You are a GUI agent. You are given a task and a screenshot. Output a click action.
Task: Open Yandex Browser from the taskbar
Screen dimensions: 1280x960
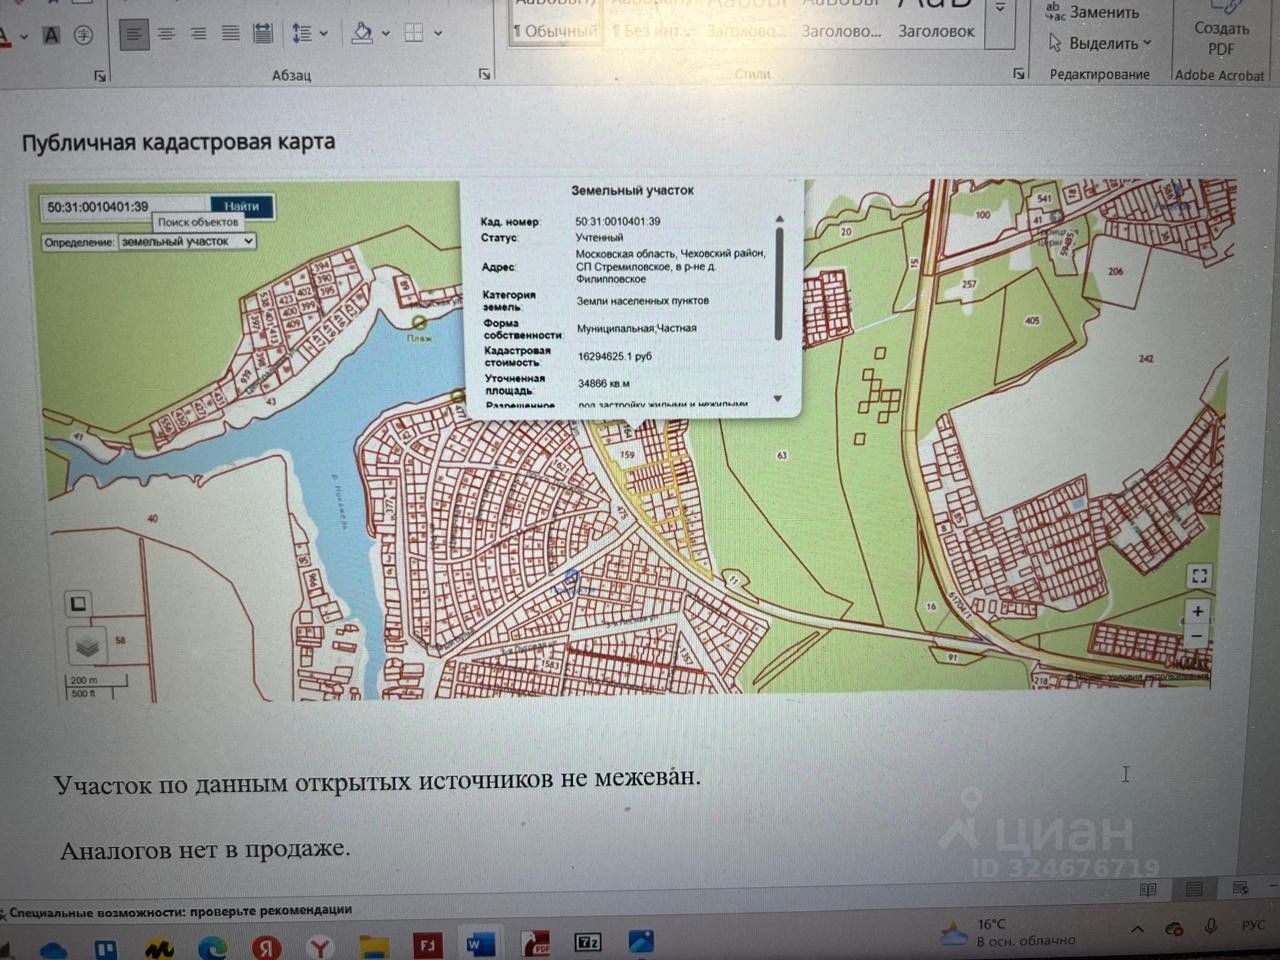319,946
